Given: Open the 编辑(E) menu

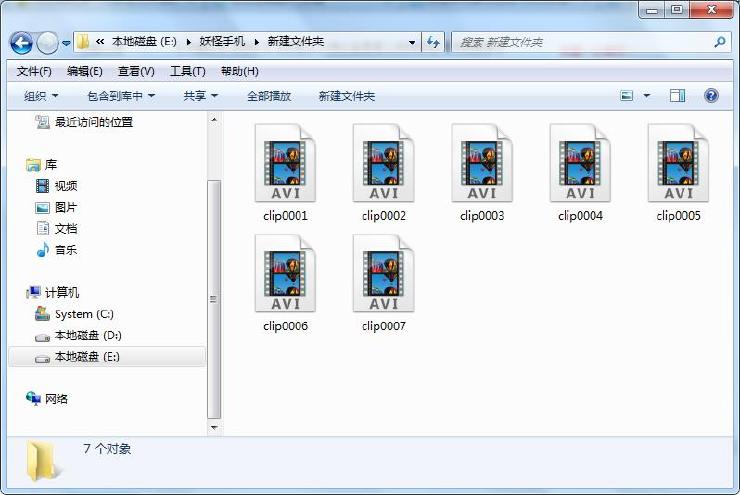Looking at the screenshot, I should pyautogui.click(x=84, y=71).
